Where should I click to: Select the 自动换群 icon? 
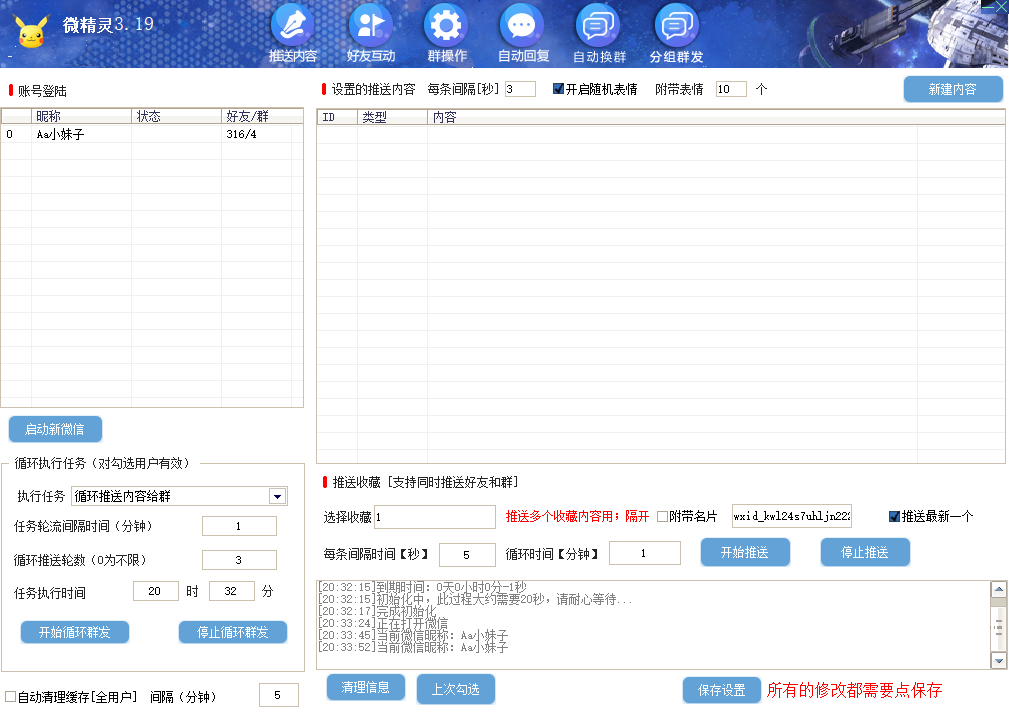(x=597, y=28)
